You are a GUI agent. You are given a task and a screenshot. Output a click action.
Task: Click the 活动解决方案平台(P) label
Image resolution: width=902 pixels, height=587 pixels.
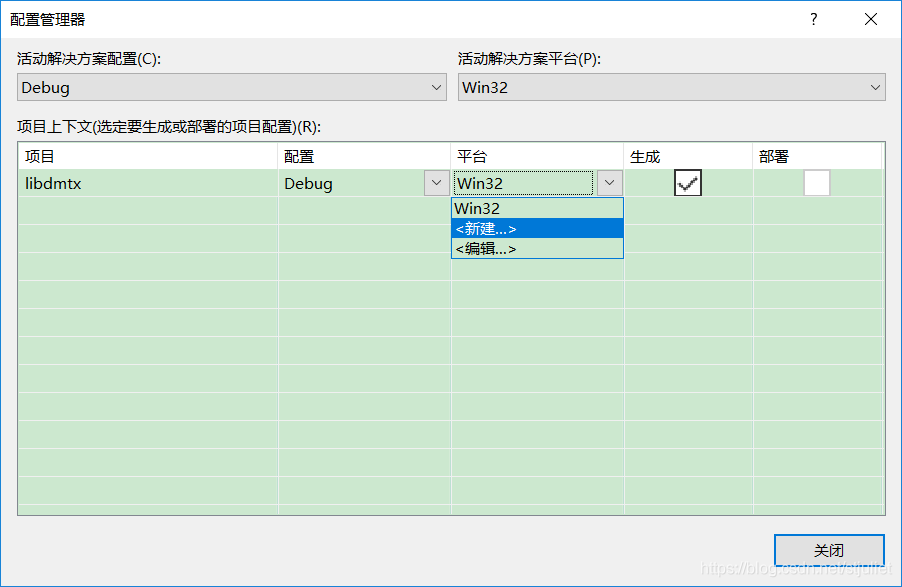tap(530, 59)
